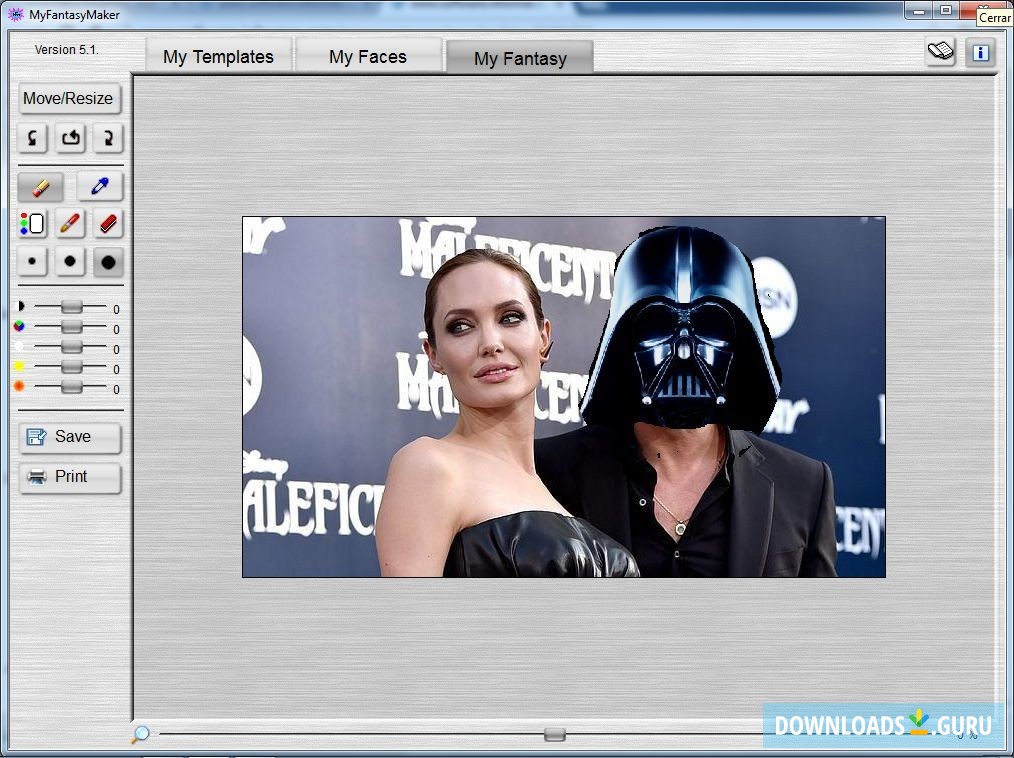The image size is (1014, 758).
Task: Click the Maleficent premiere template photo
Action: click(564, 397)
